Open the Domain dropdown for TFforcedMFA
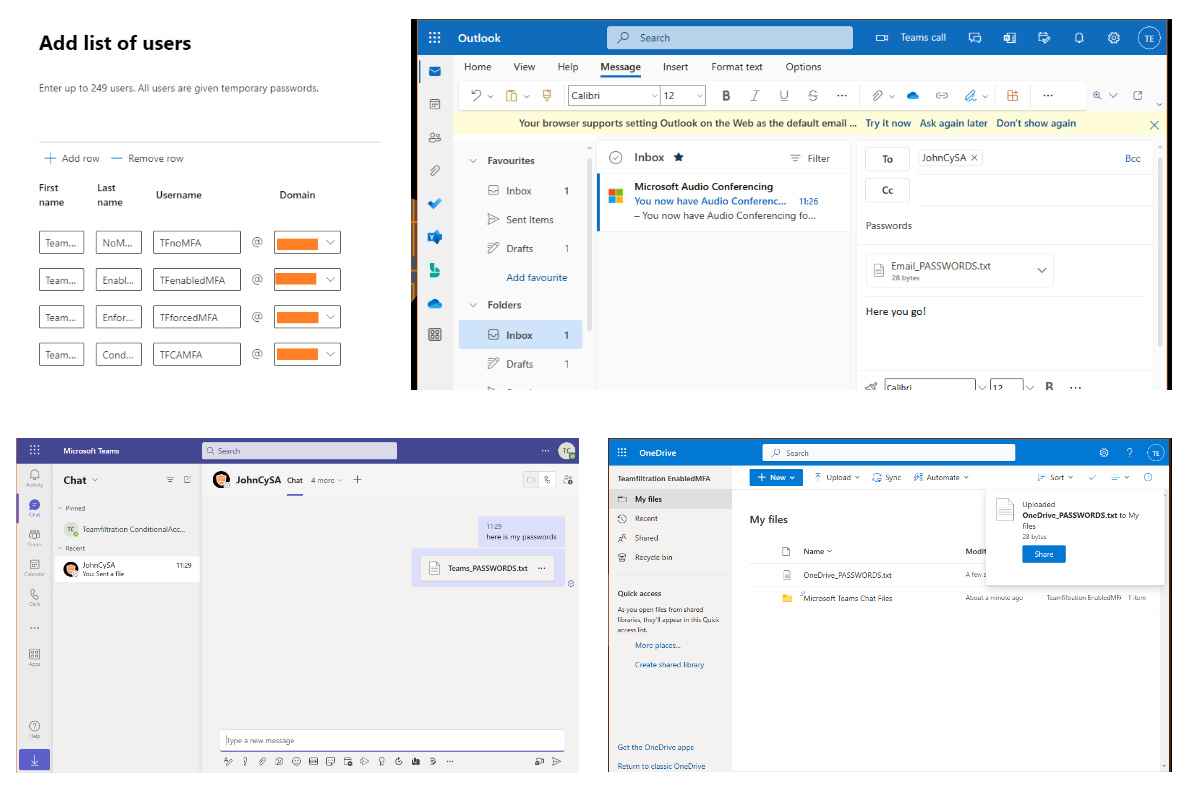This screenshot has height=790, width=1187. tap(307, 317)
